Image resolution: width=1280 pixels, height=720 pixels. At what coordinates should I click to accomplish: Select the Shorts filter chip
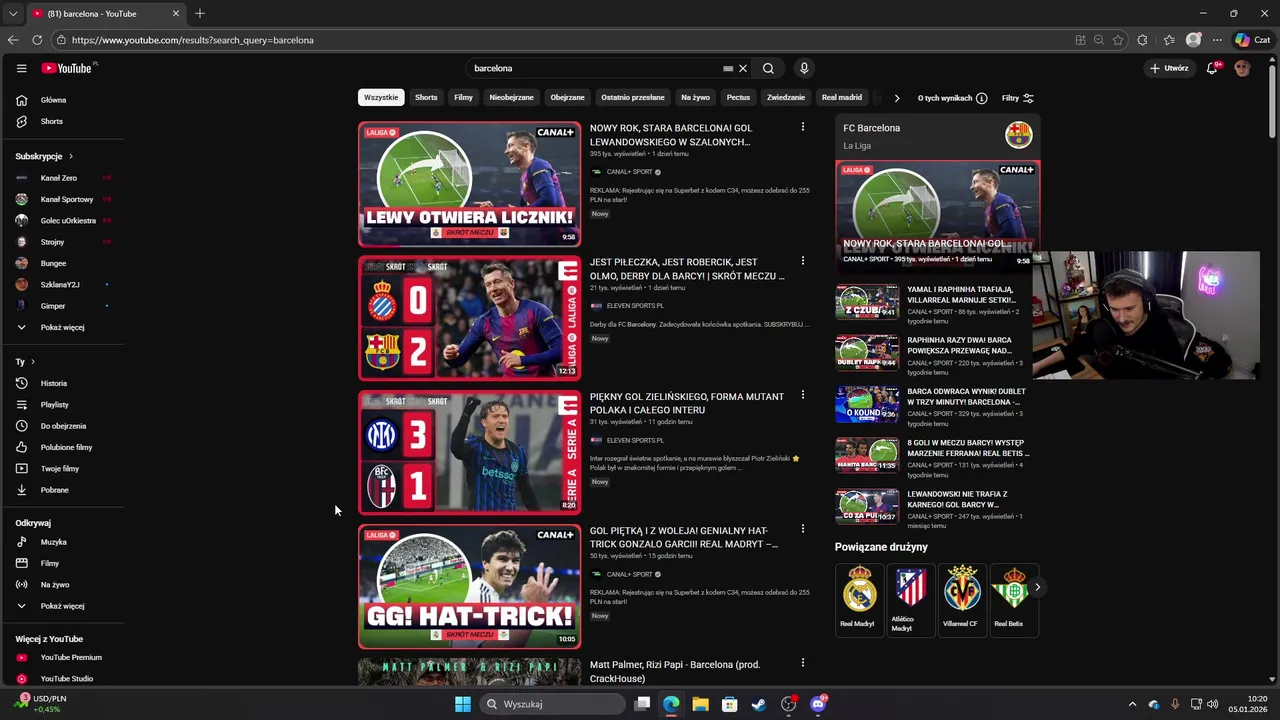426,97
